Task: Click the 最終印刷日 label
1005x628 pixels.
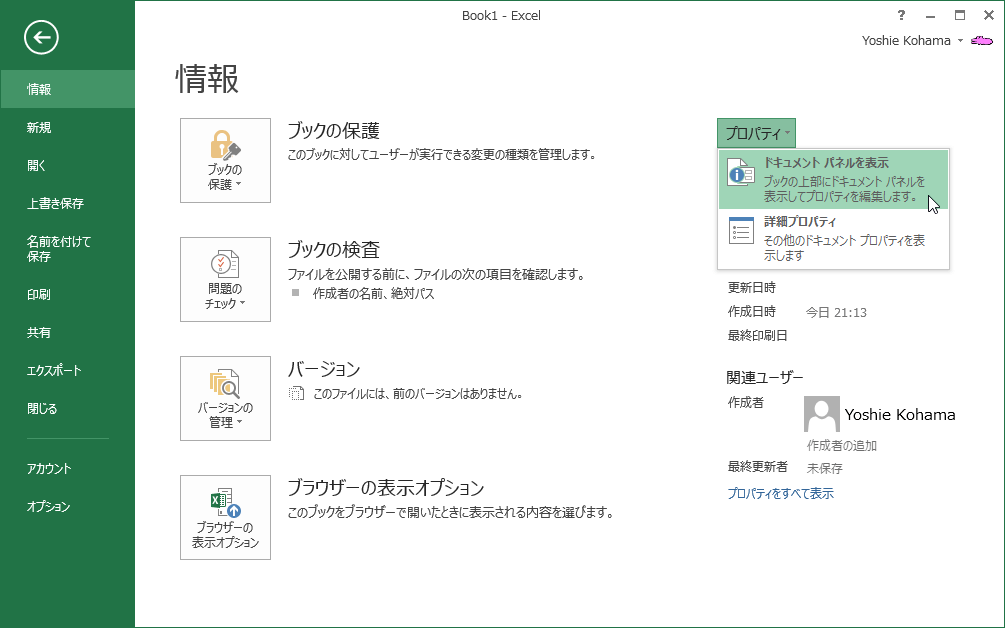Action: pyautogui.click(x=757, y=336)
